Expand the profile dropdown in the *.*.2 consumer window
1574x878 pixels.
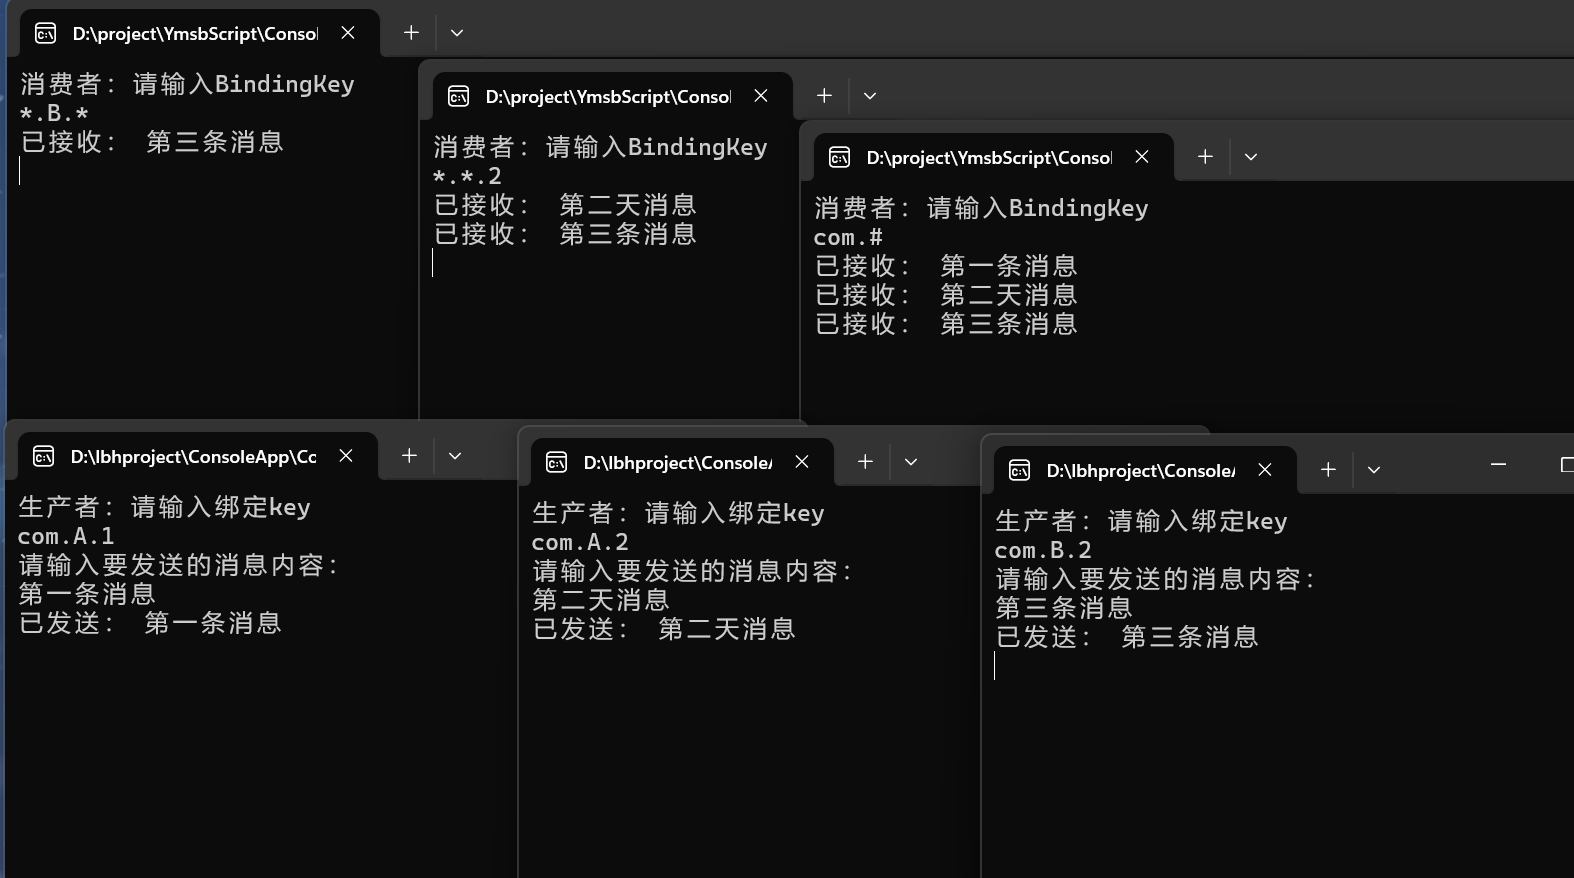click(870, 96)
